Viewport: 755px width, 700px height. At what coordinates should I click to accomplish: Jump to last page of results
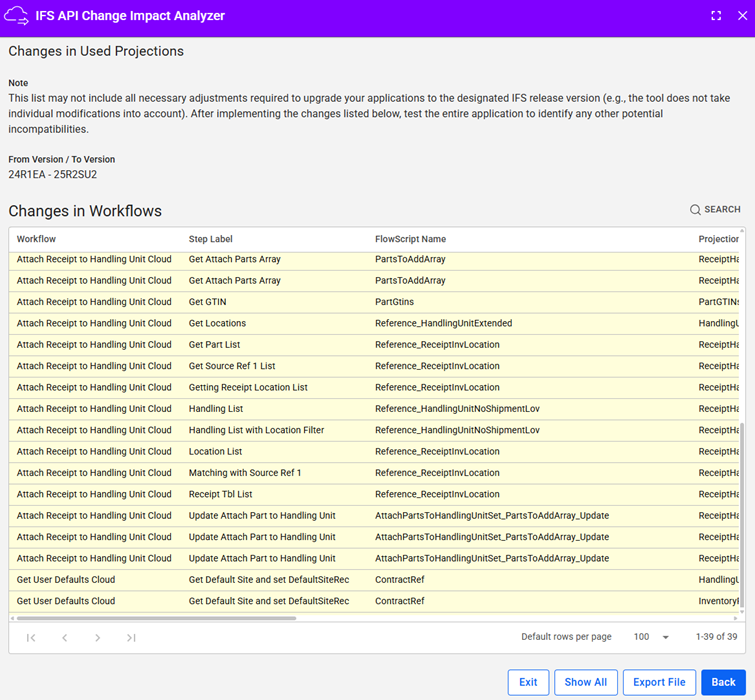point(131,638)
